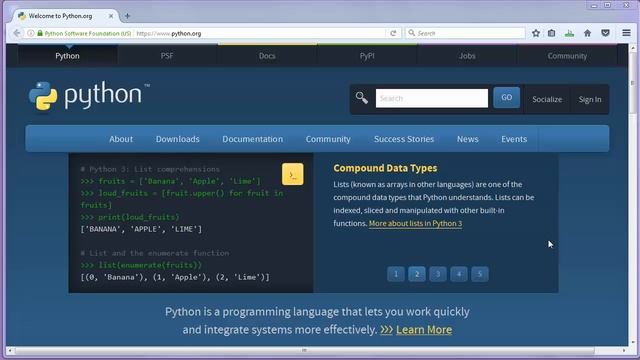Go to the browser home page icon
Image resolution: width=640 pixels, height=360 pixels.
[x=587, y=33]
